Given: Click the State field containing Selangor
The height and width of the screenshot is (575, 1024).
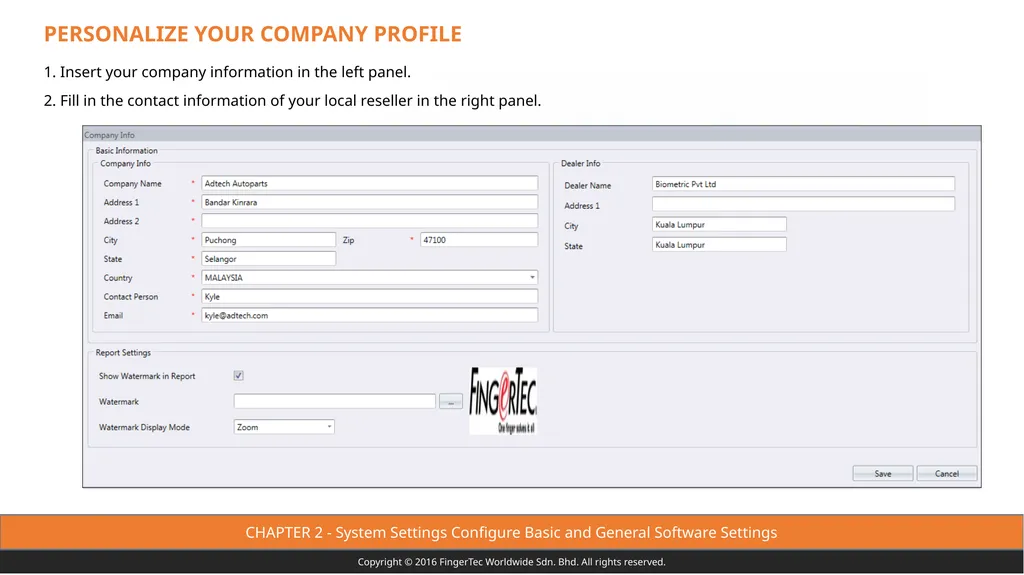Looking at the screenshot, I should pos(268,259).
